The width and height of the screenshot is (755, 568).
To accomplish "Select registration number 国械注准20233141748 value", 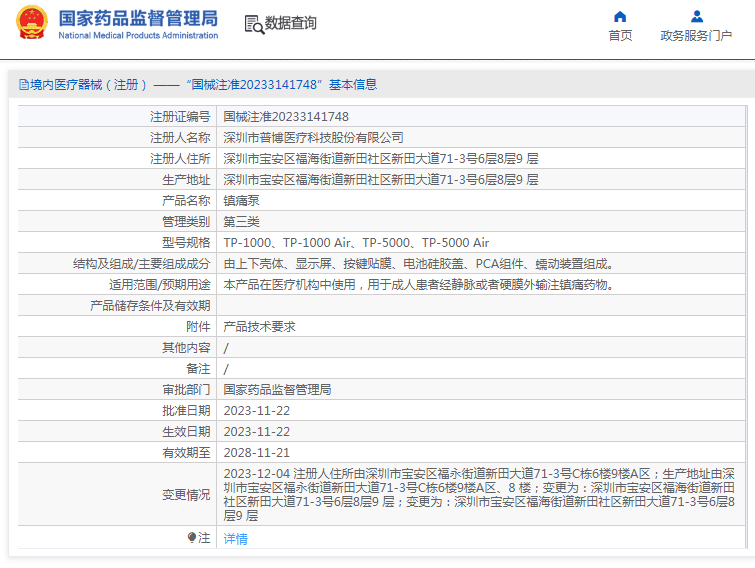I will click(x=286, y=116).
